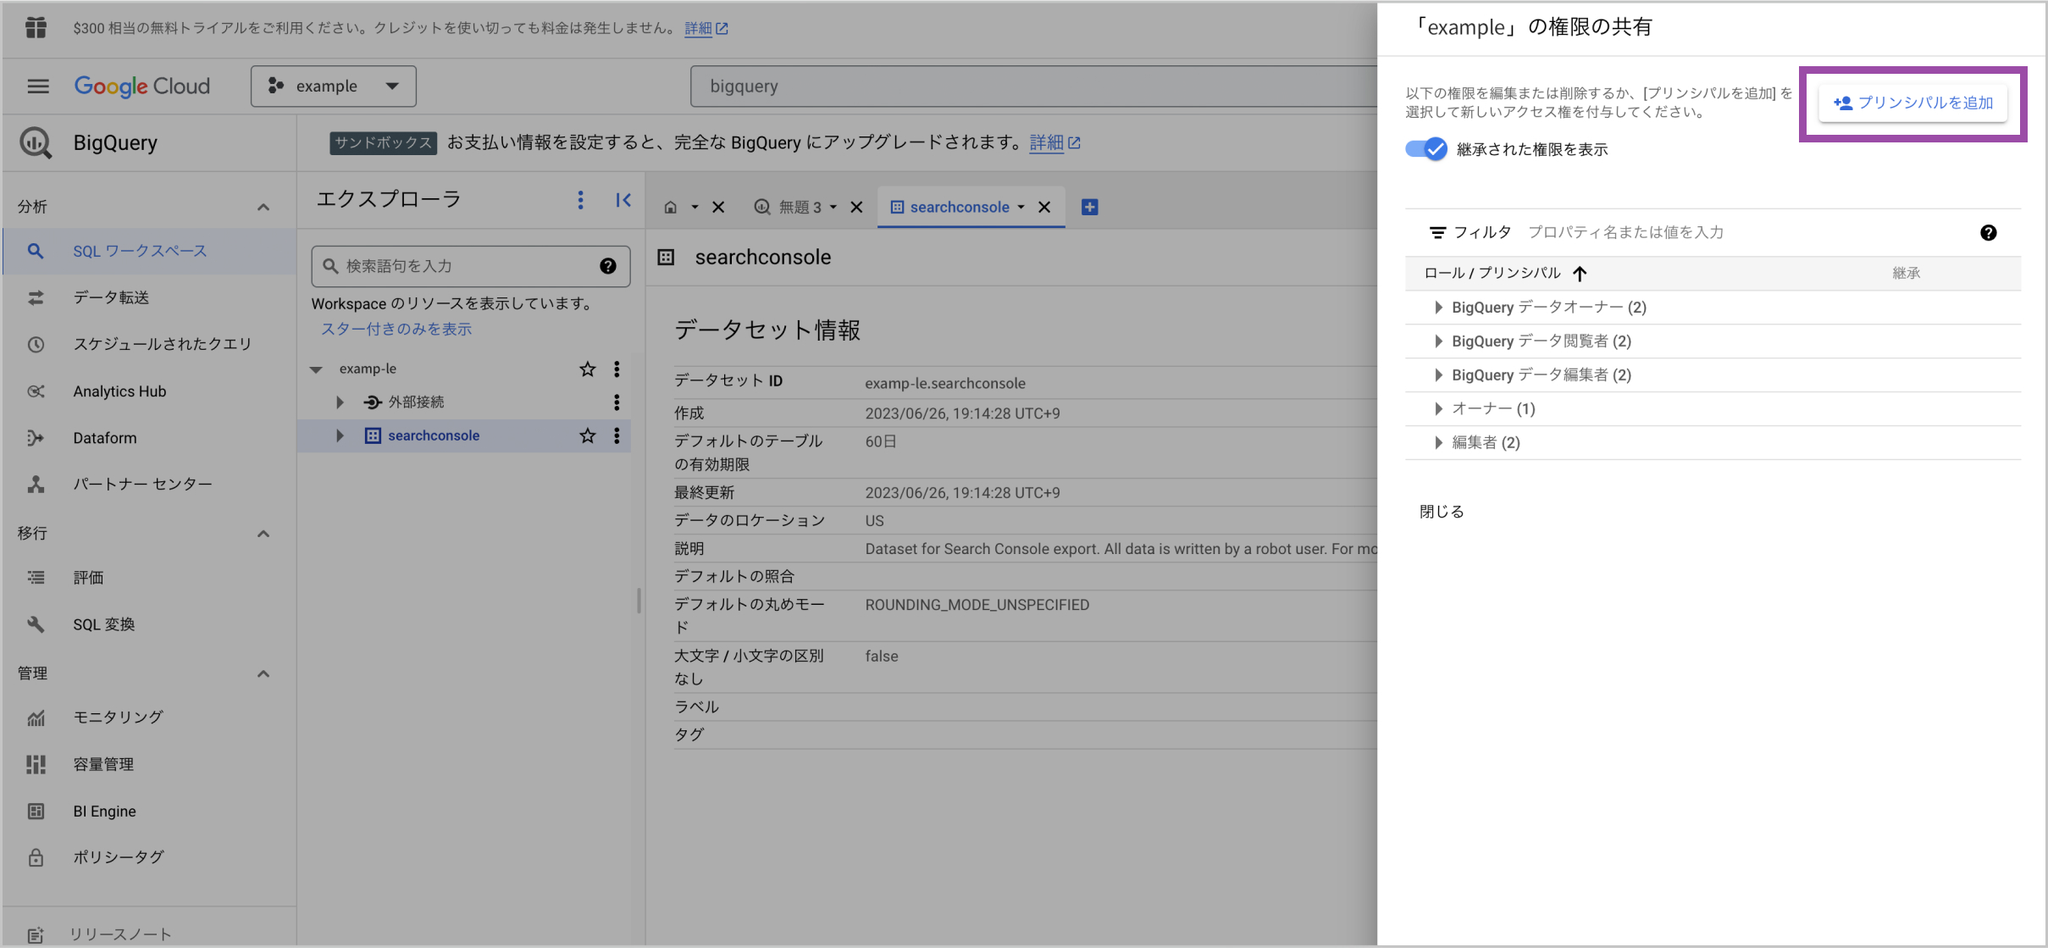Star the examp-le project
The image size is (2048, 948).
click(x=587, y=369)
